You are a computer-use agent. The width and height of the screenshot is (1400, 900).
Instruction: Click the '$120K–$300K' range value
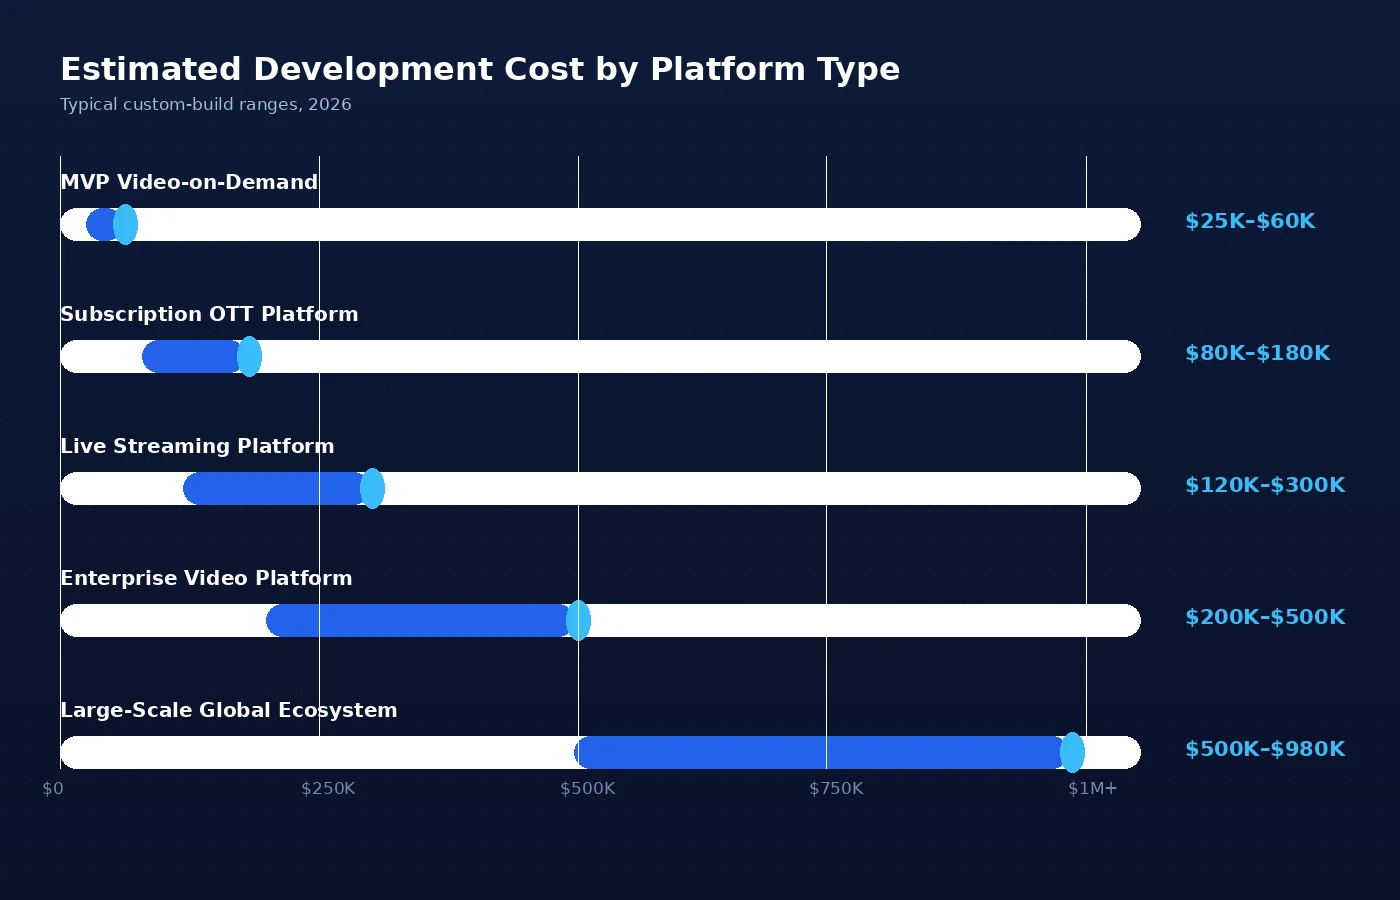[1265, 485]
